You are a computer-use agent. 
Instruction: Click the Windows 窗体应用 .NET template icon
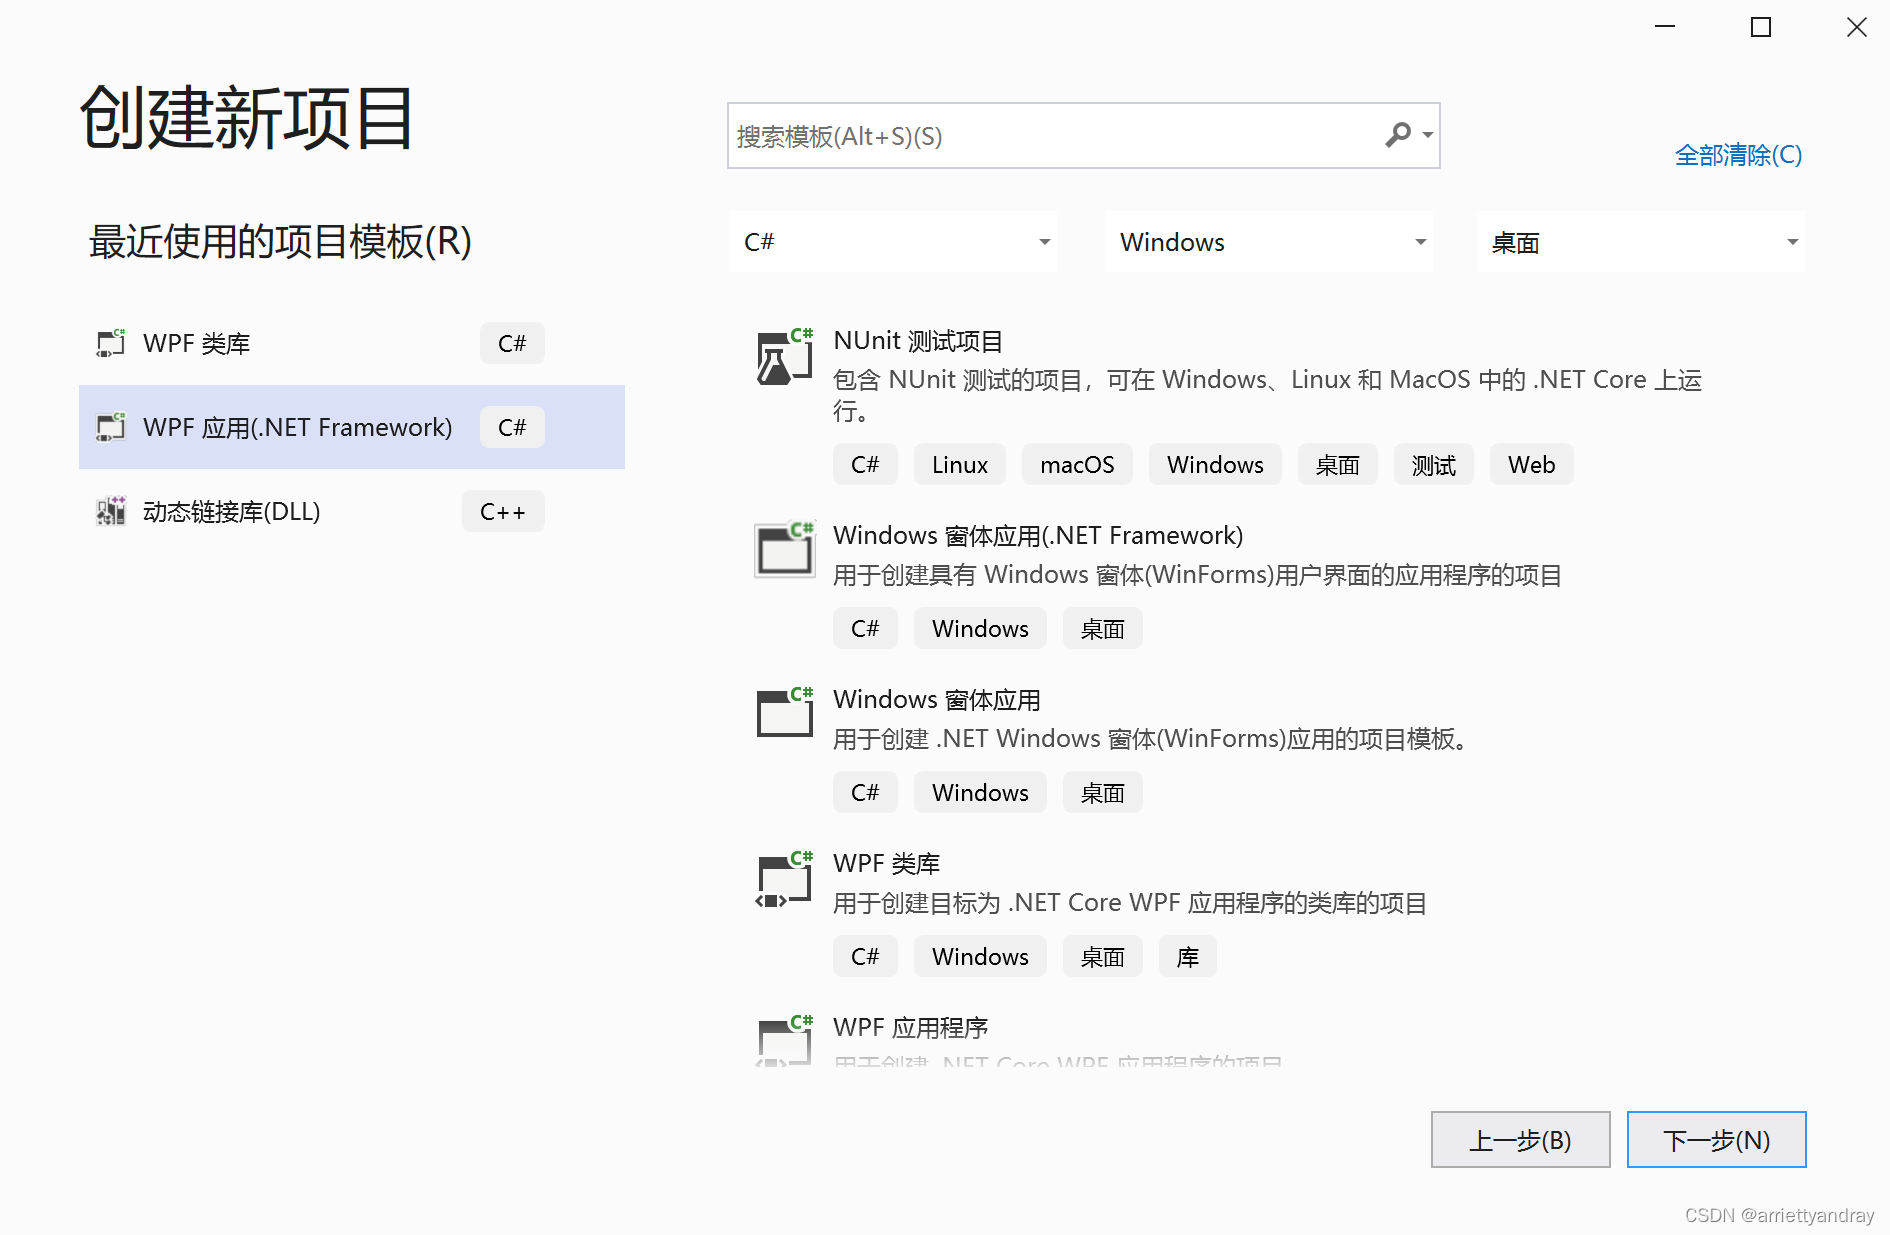tap(785, 712)
